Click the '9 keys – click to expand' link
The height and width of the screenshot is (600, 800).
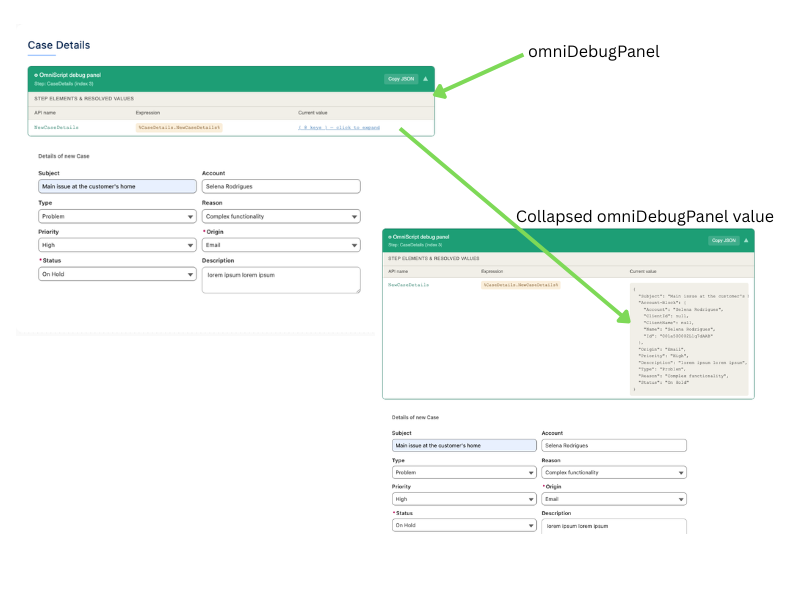click(x=339, y=128)
